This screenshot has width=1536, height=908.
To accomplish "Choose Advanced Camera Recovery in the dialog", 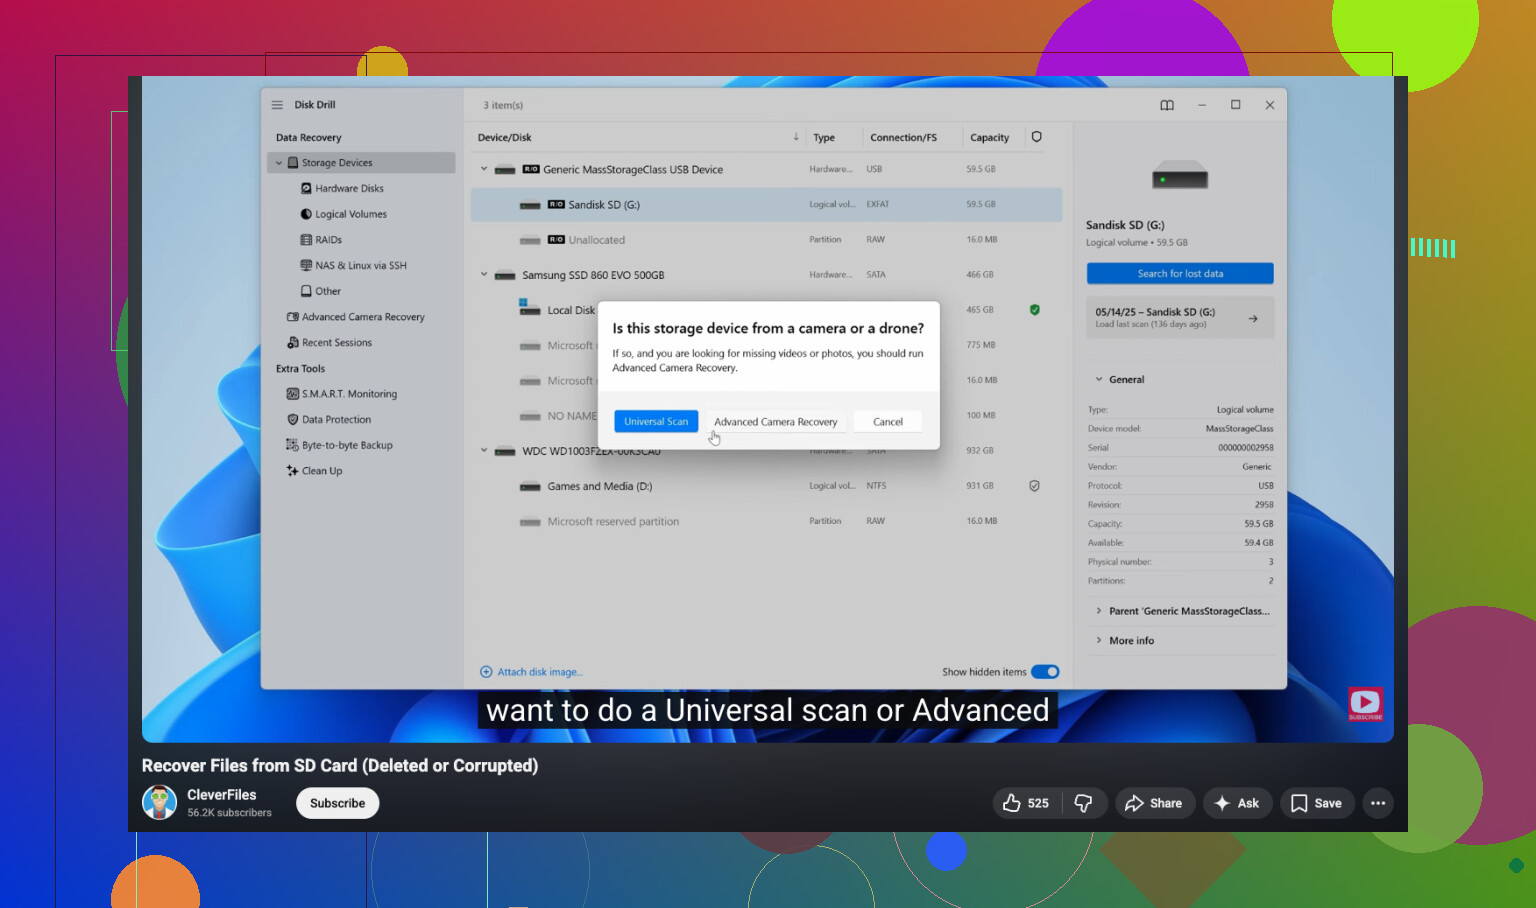I will pyautogui.click(x=776, y=422).
